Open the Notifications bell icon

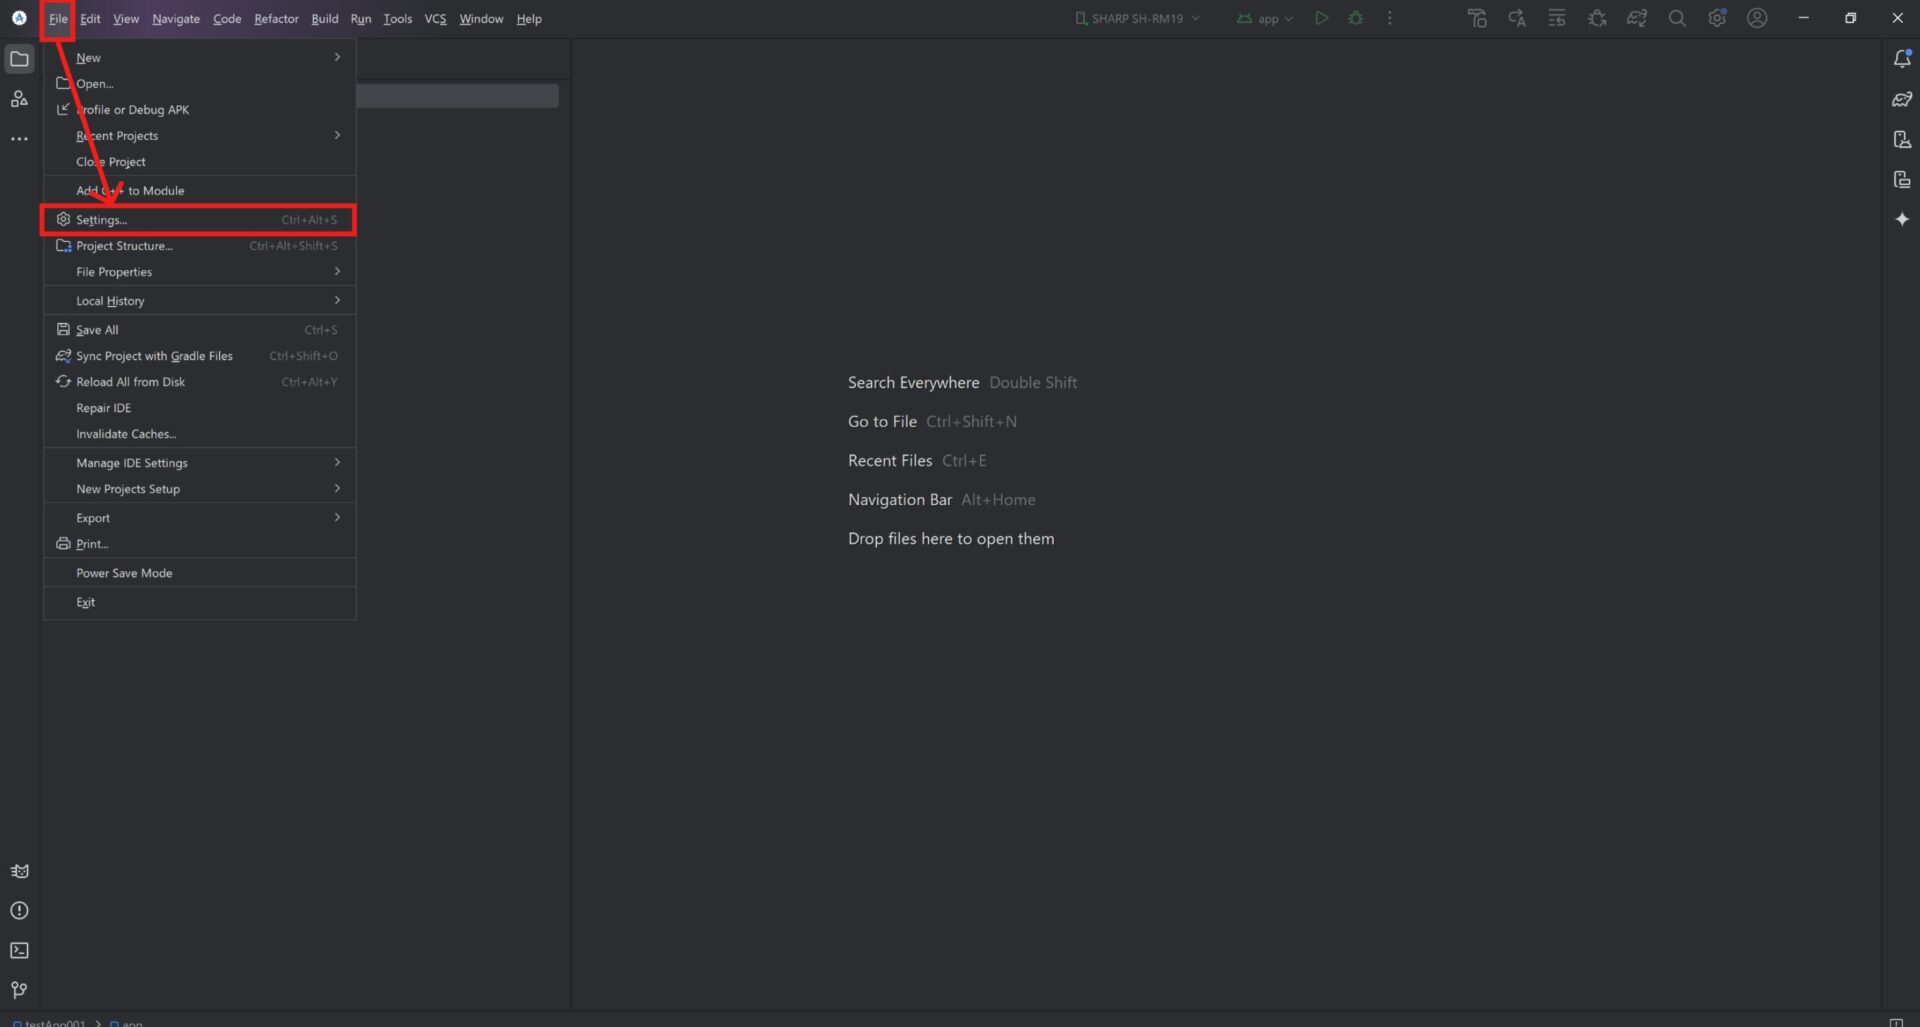click(1901, 59)
